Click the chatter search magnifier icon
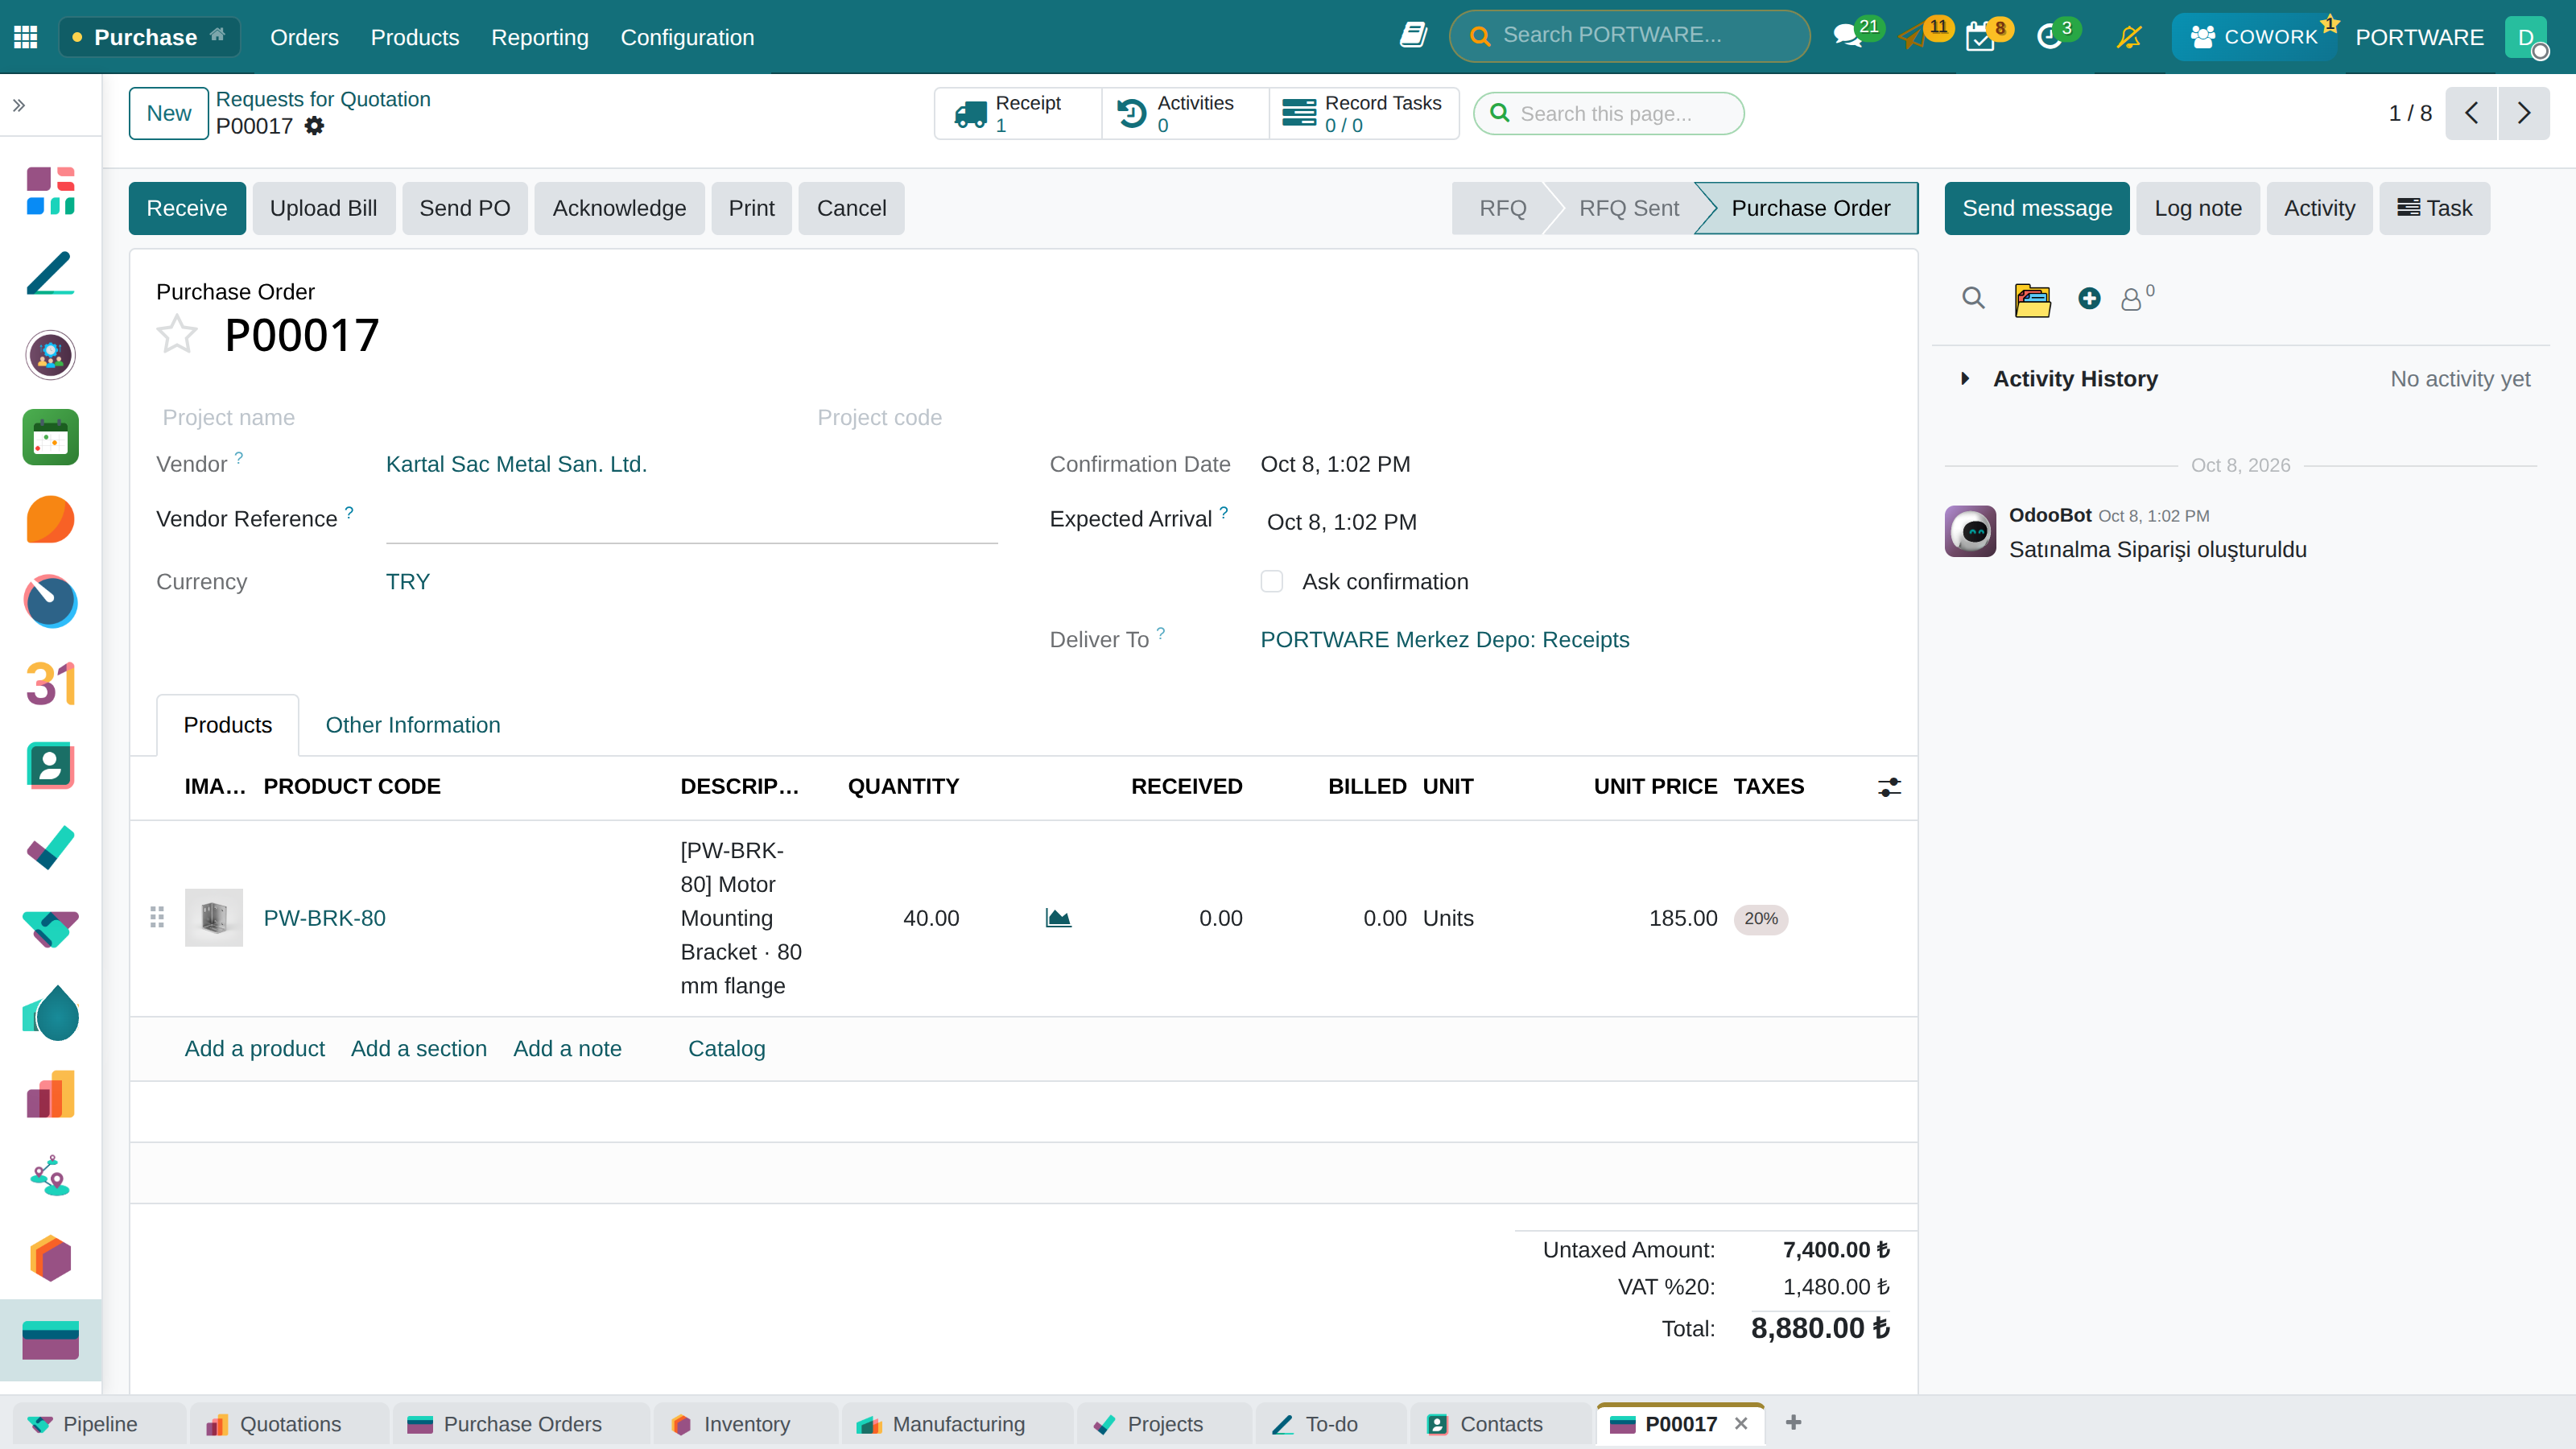The width and height of the screenshot is (2576, 1449). [x=1973, y=298]
